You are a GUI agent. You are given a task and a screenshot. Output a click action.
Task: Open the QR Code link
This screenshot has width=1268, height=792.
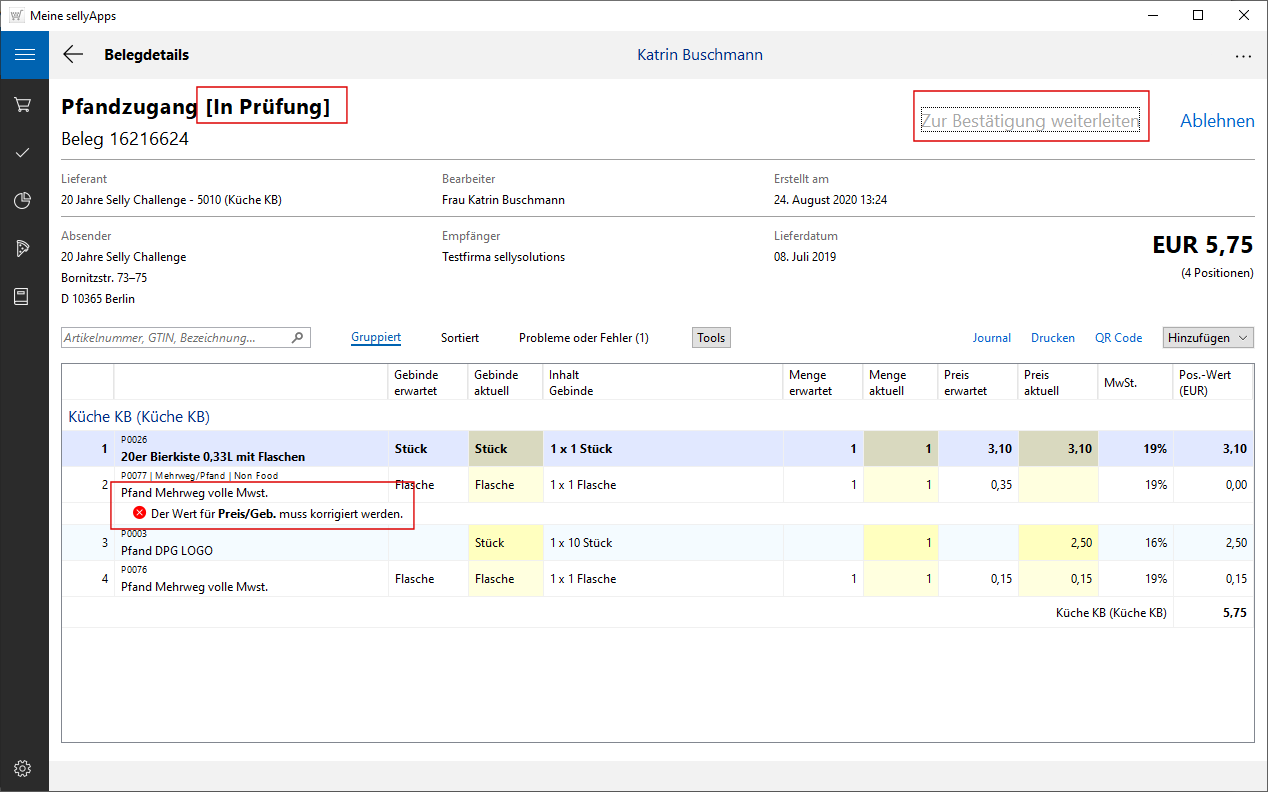(1118, 338)
